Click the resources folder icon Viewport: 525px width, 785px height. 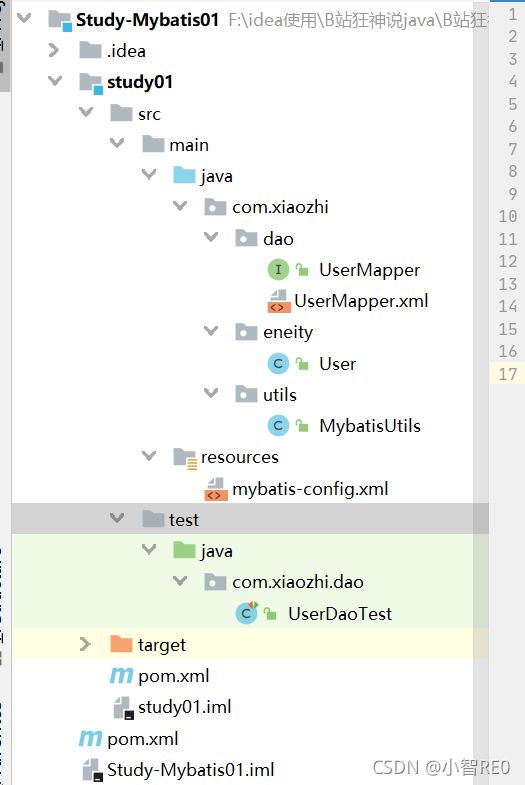point(185,458)
